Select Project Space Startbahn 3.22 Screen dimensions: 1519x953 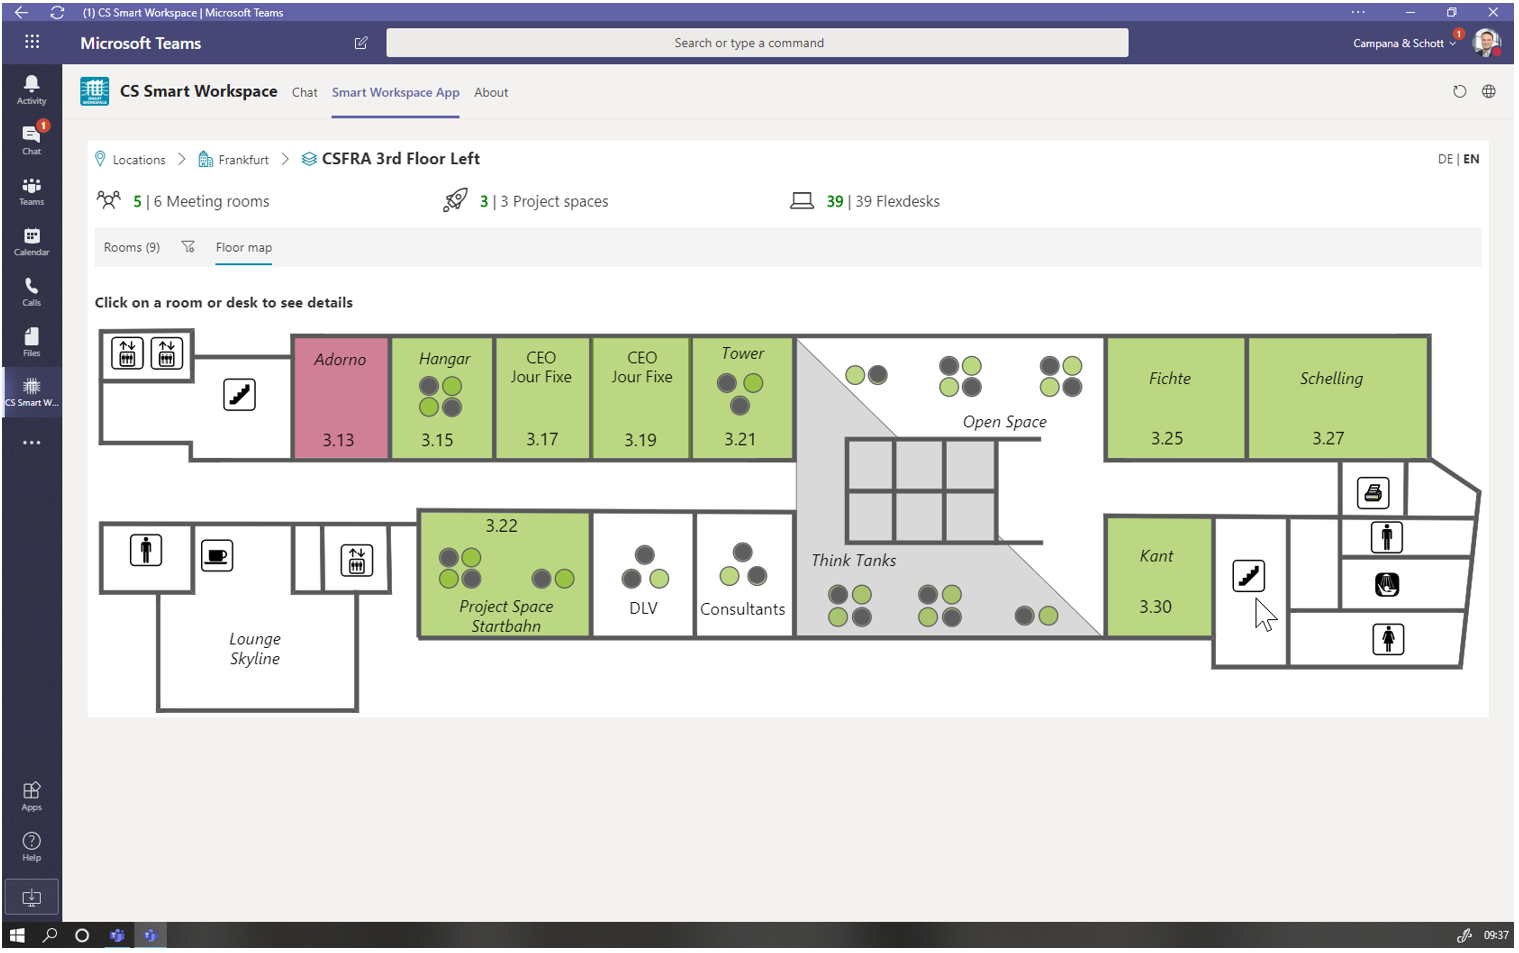pos(504,575)
